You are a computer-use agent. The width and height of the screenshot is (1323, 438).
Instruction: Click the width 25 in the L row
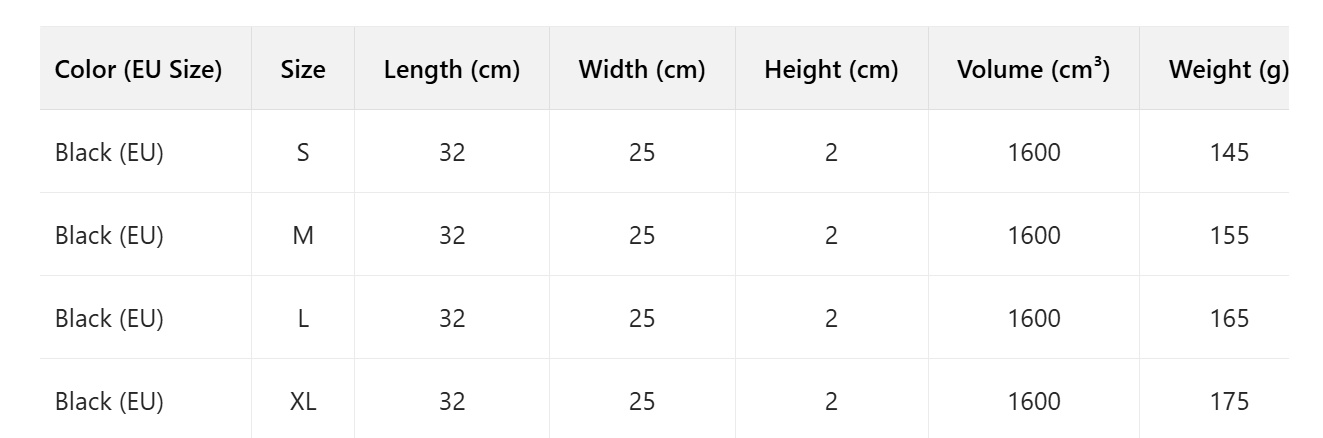point(642,319)
